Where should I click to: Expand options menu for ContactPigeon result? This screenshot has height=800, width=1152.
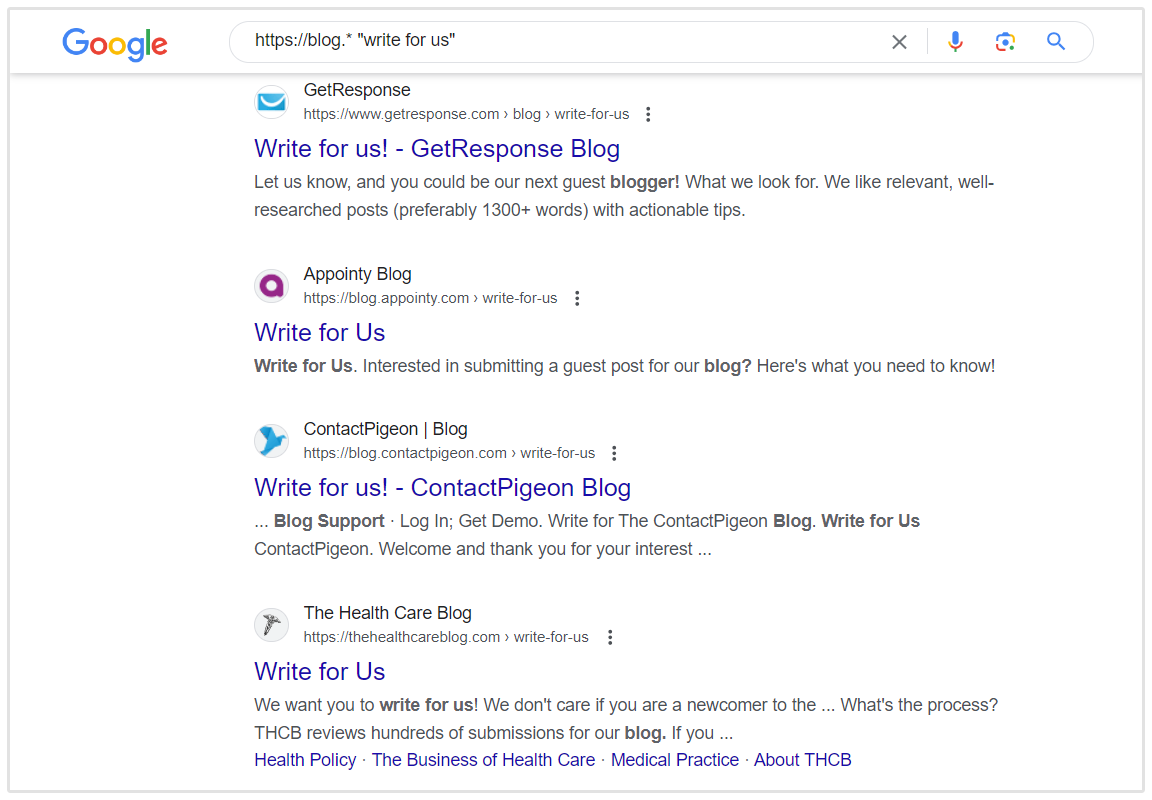pyautogui.click(x=614, y=453)
